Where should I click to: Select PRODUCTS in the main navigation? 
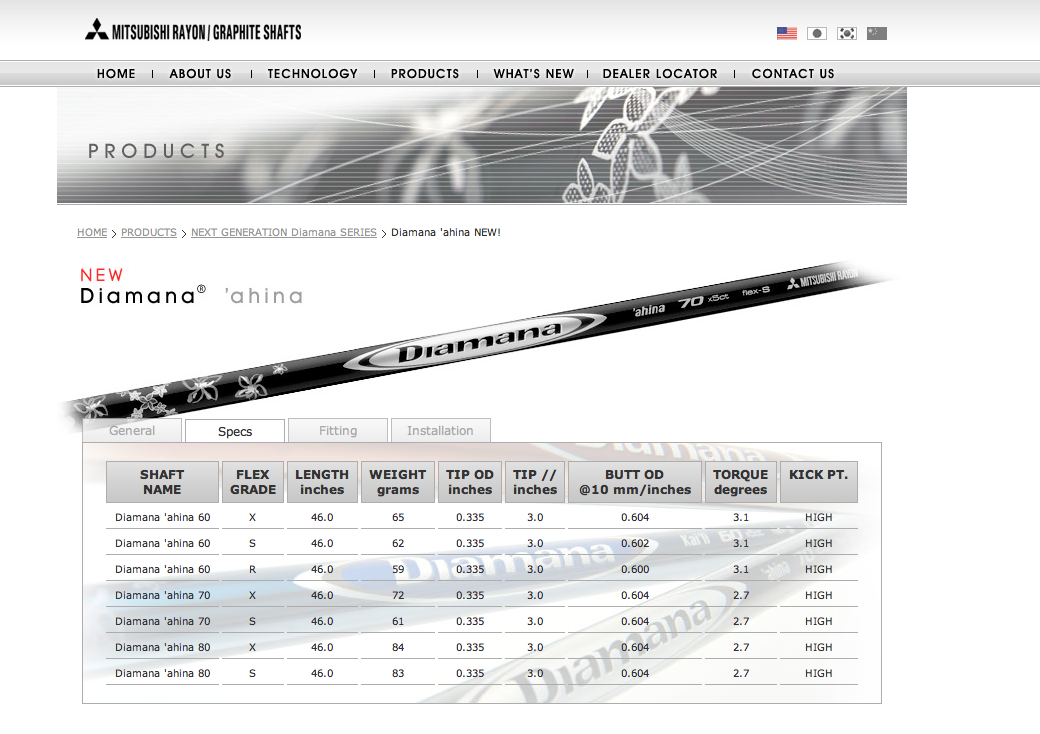(424, 74)
